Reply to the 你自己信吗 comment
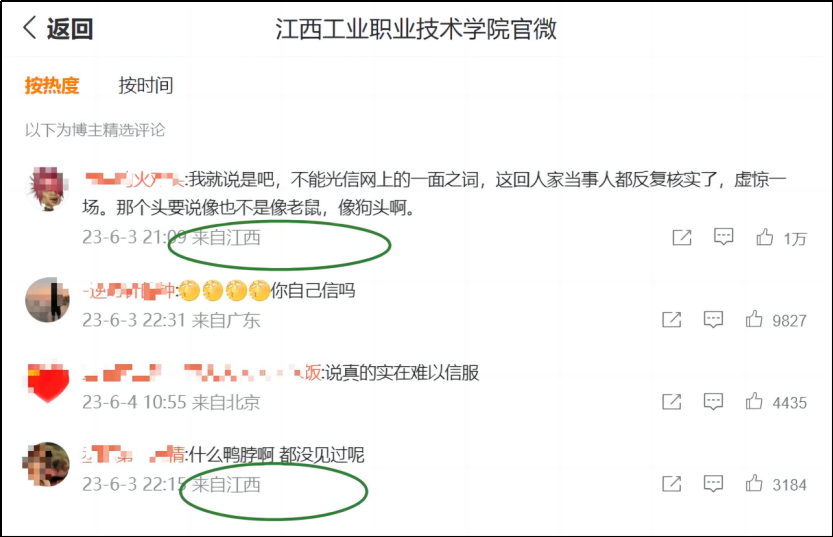Viewport: 833px width, 537px height. pos(713,319)
